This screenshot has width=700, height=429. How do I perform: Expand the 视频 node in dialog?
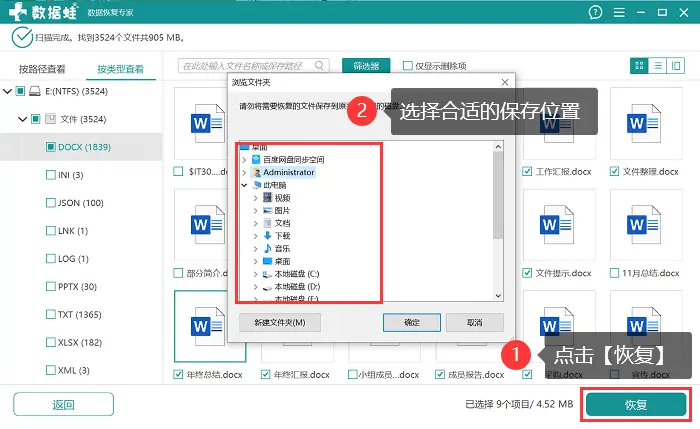pos(255,198)
